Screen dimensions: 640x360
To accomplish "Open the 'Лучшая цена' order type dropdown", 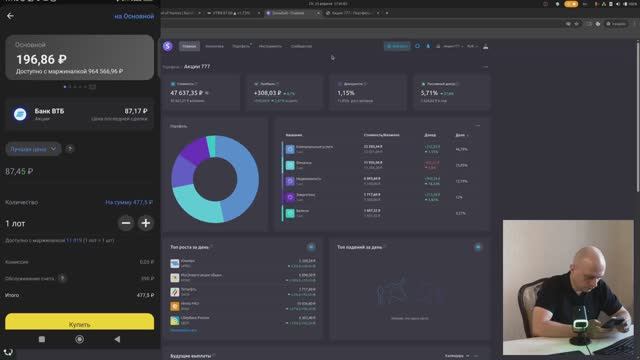I will (x=33, y=149).
